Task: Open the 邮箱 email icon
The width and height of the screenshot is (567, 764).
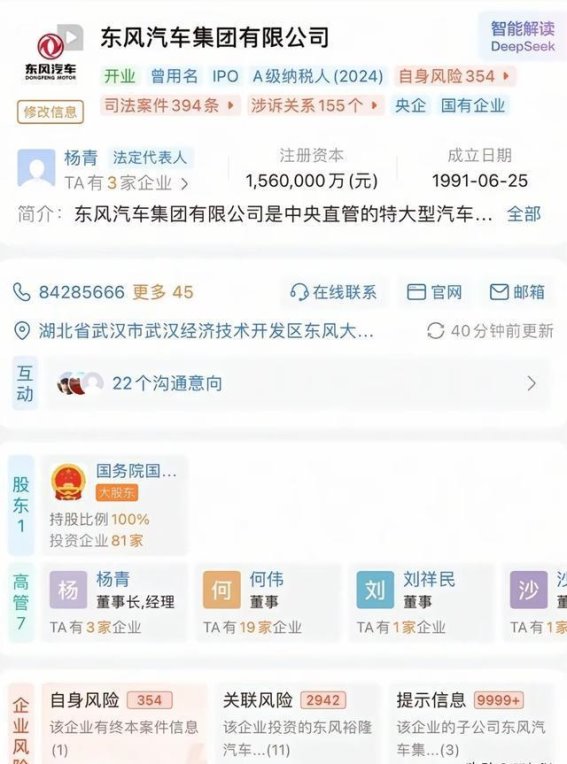Action: [499, 292]
